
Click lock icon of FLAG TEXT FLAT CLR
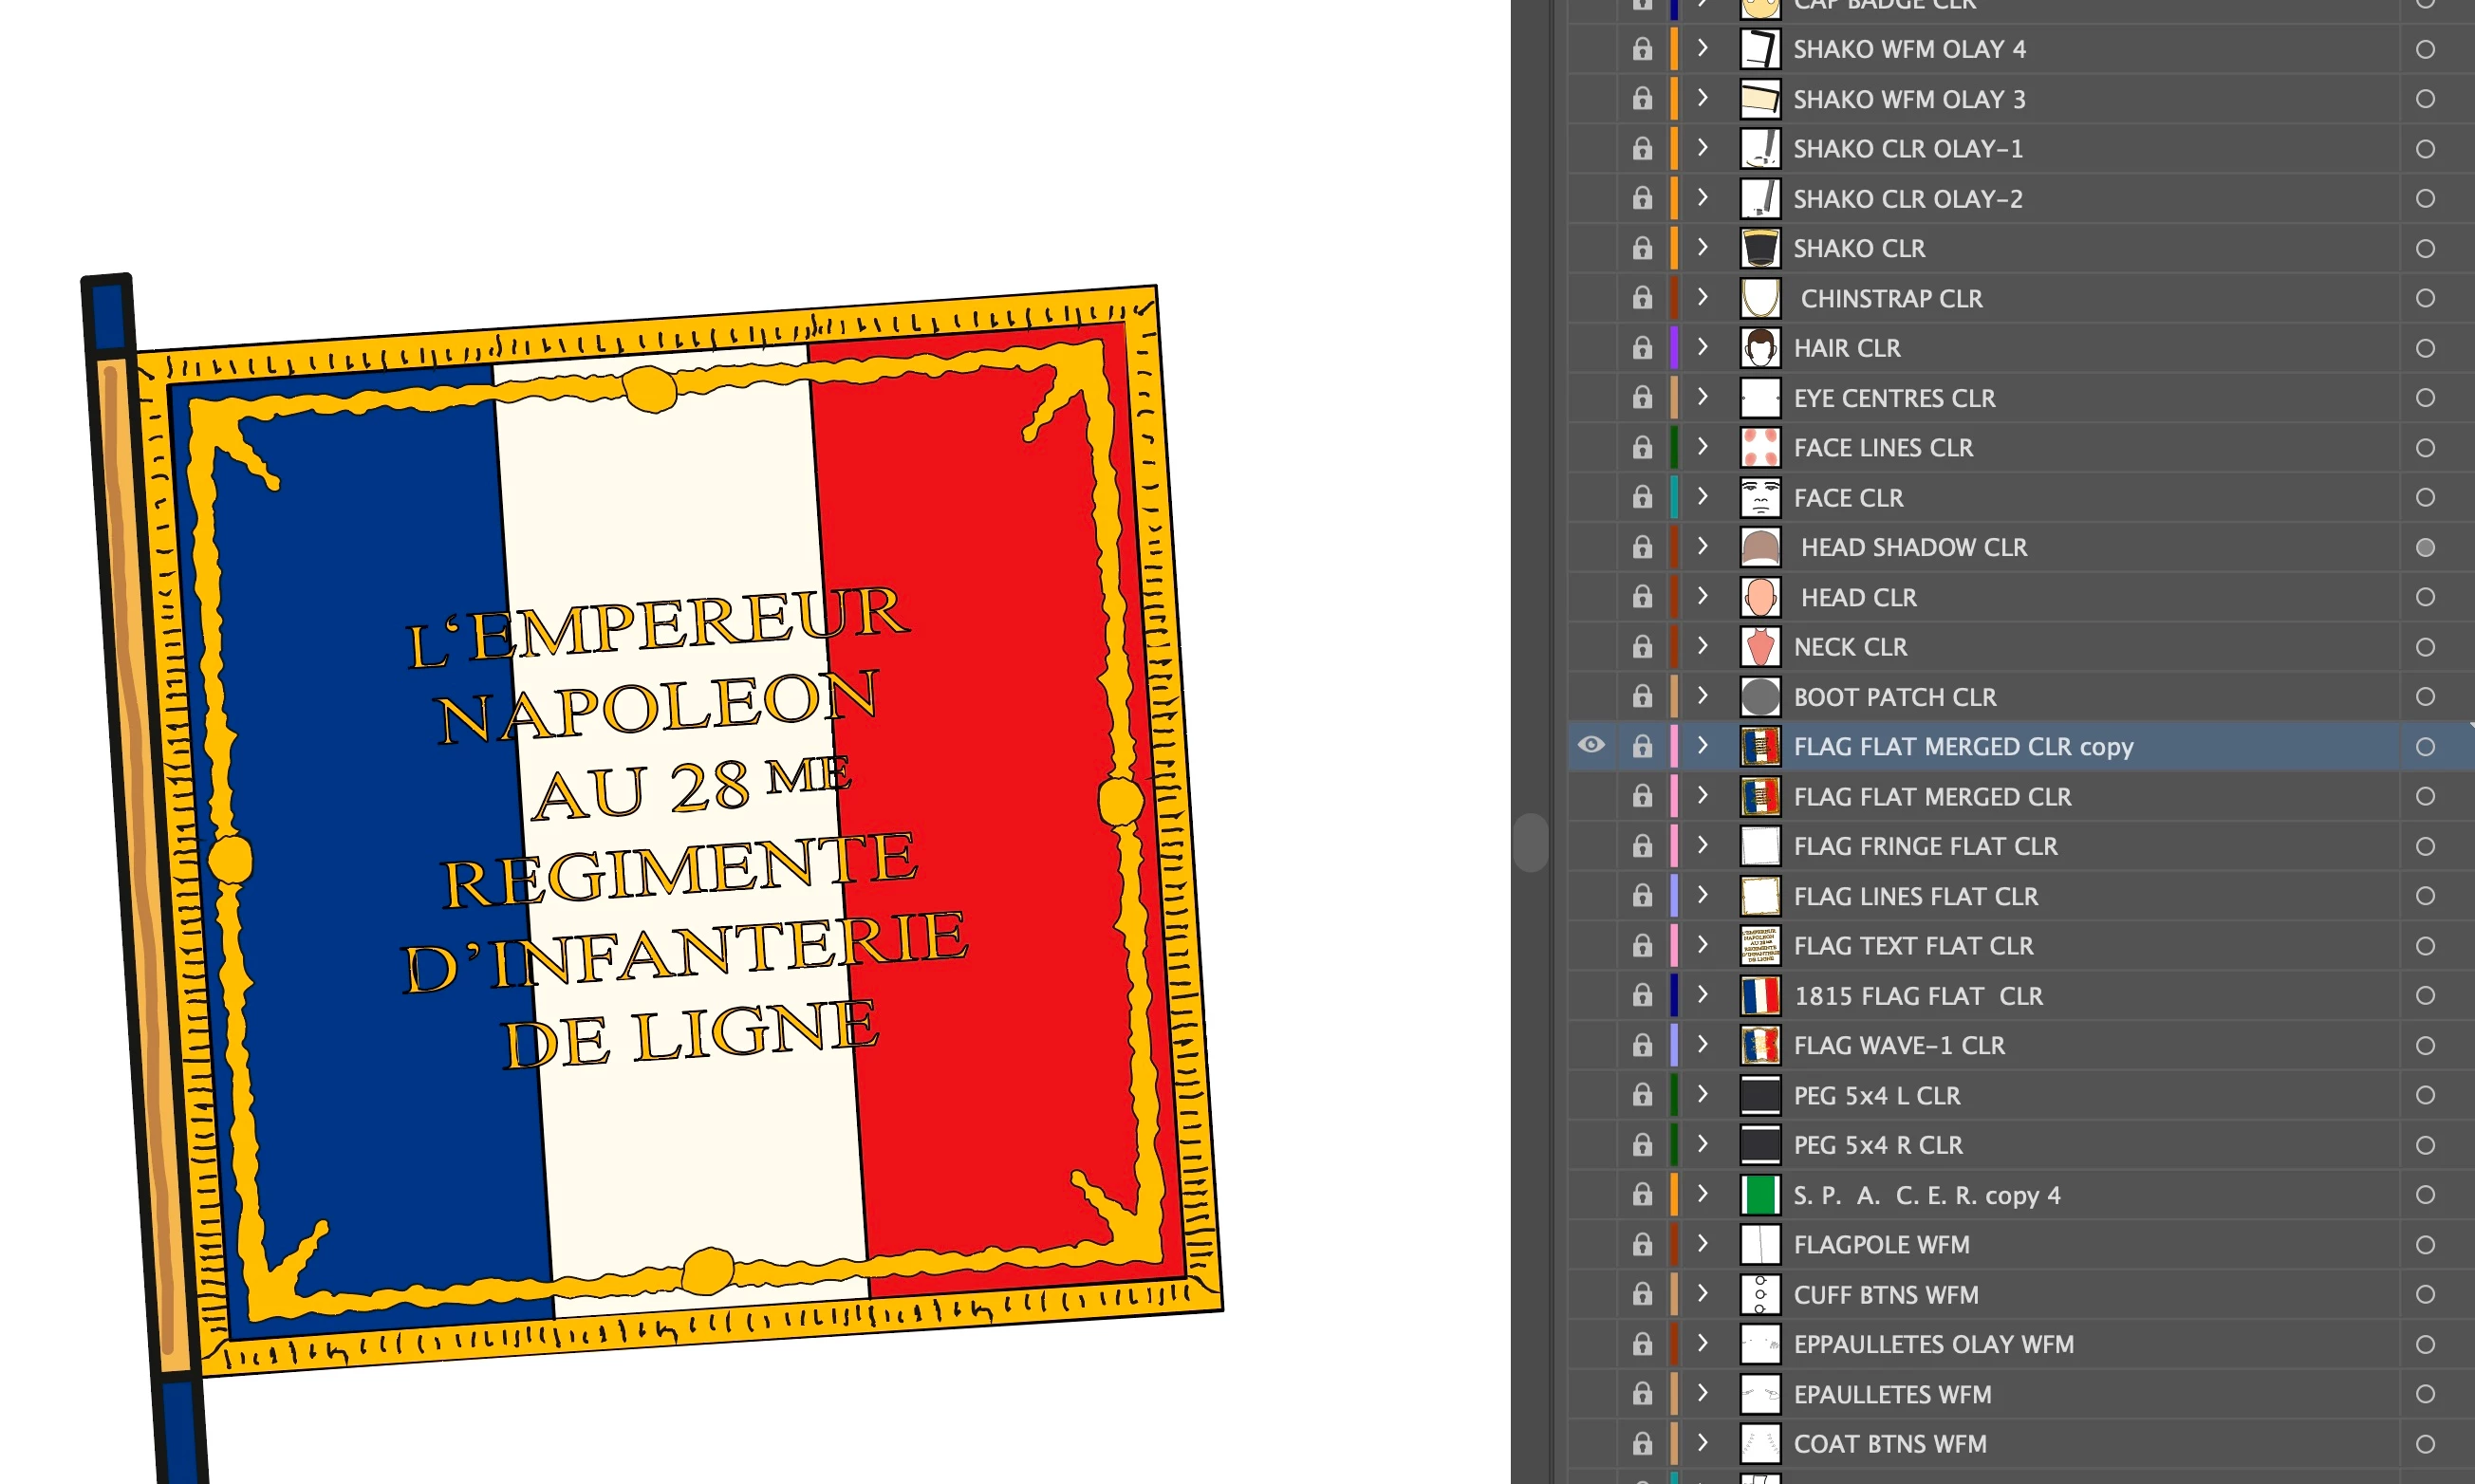[1642, 946]
